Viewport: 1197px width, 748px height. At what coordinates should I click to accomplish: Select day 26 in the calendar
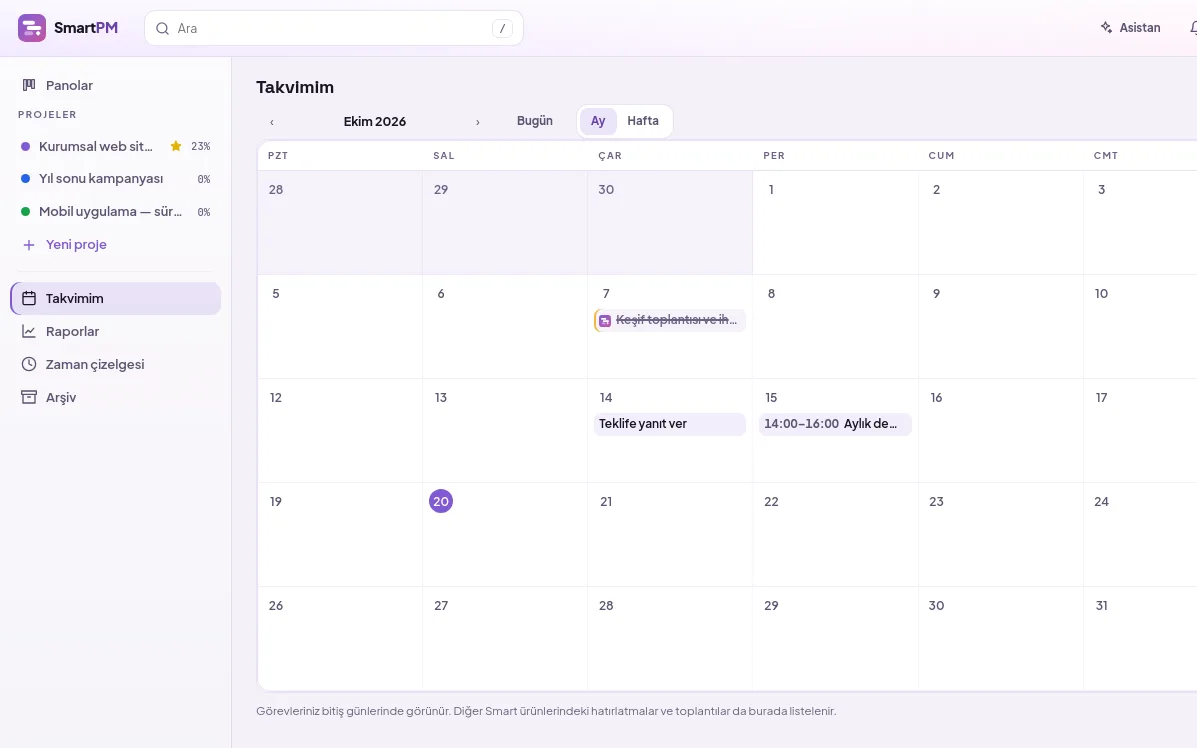click(276, 605)
